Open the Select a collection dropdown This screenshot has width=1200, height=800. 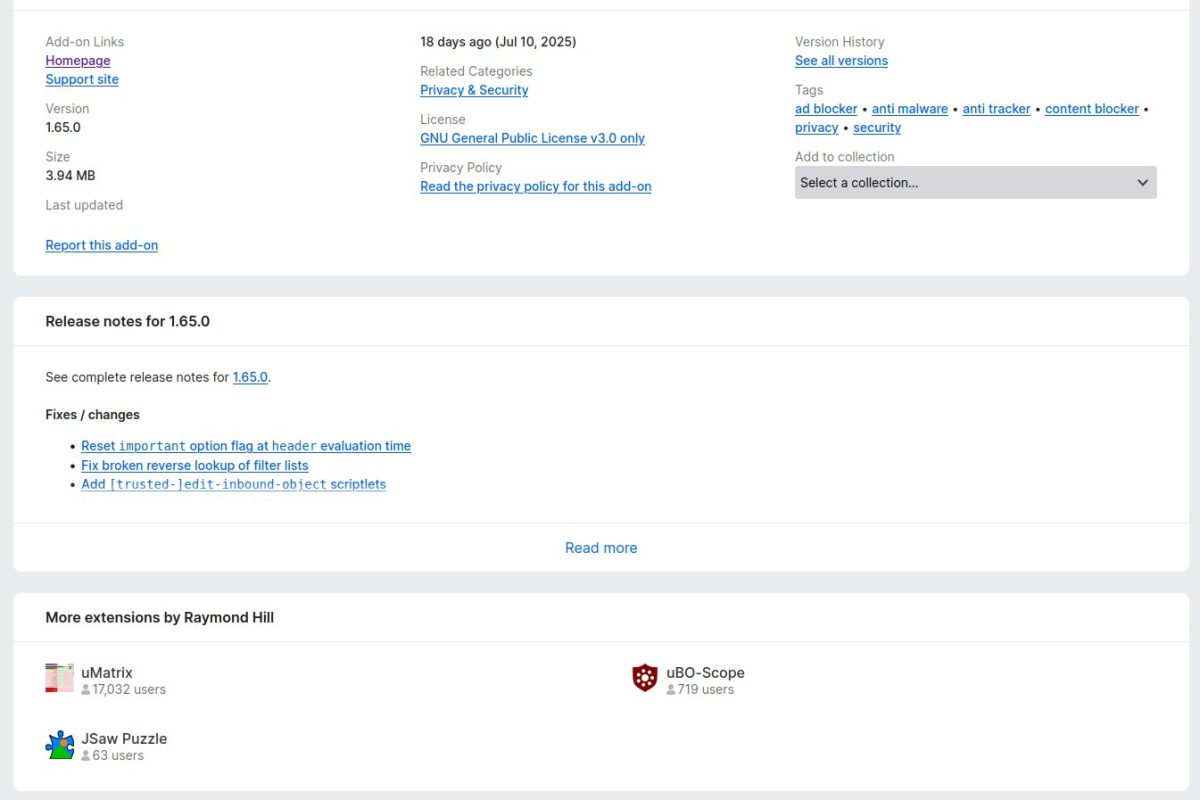975,182
